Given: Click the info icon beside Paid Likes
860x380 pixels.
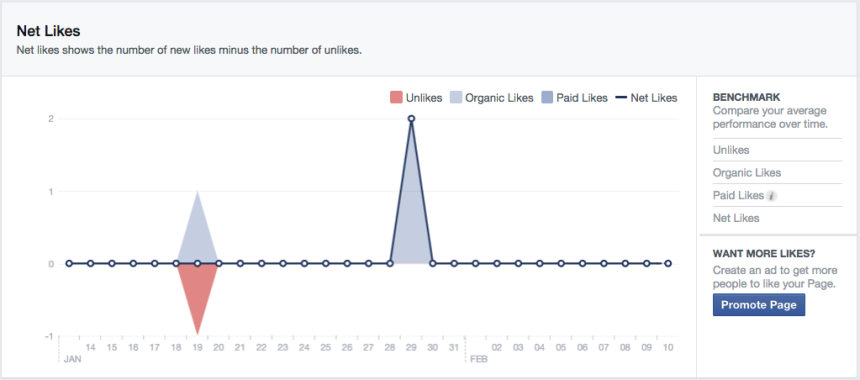Looking at the screenshot, I should coord(772,196).
